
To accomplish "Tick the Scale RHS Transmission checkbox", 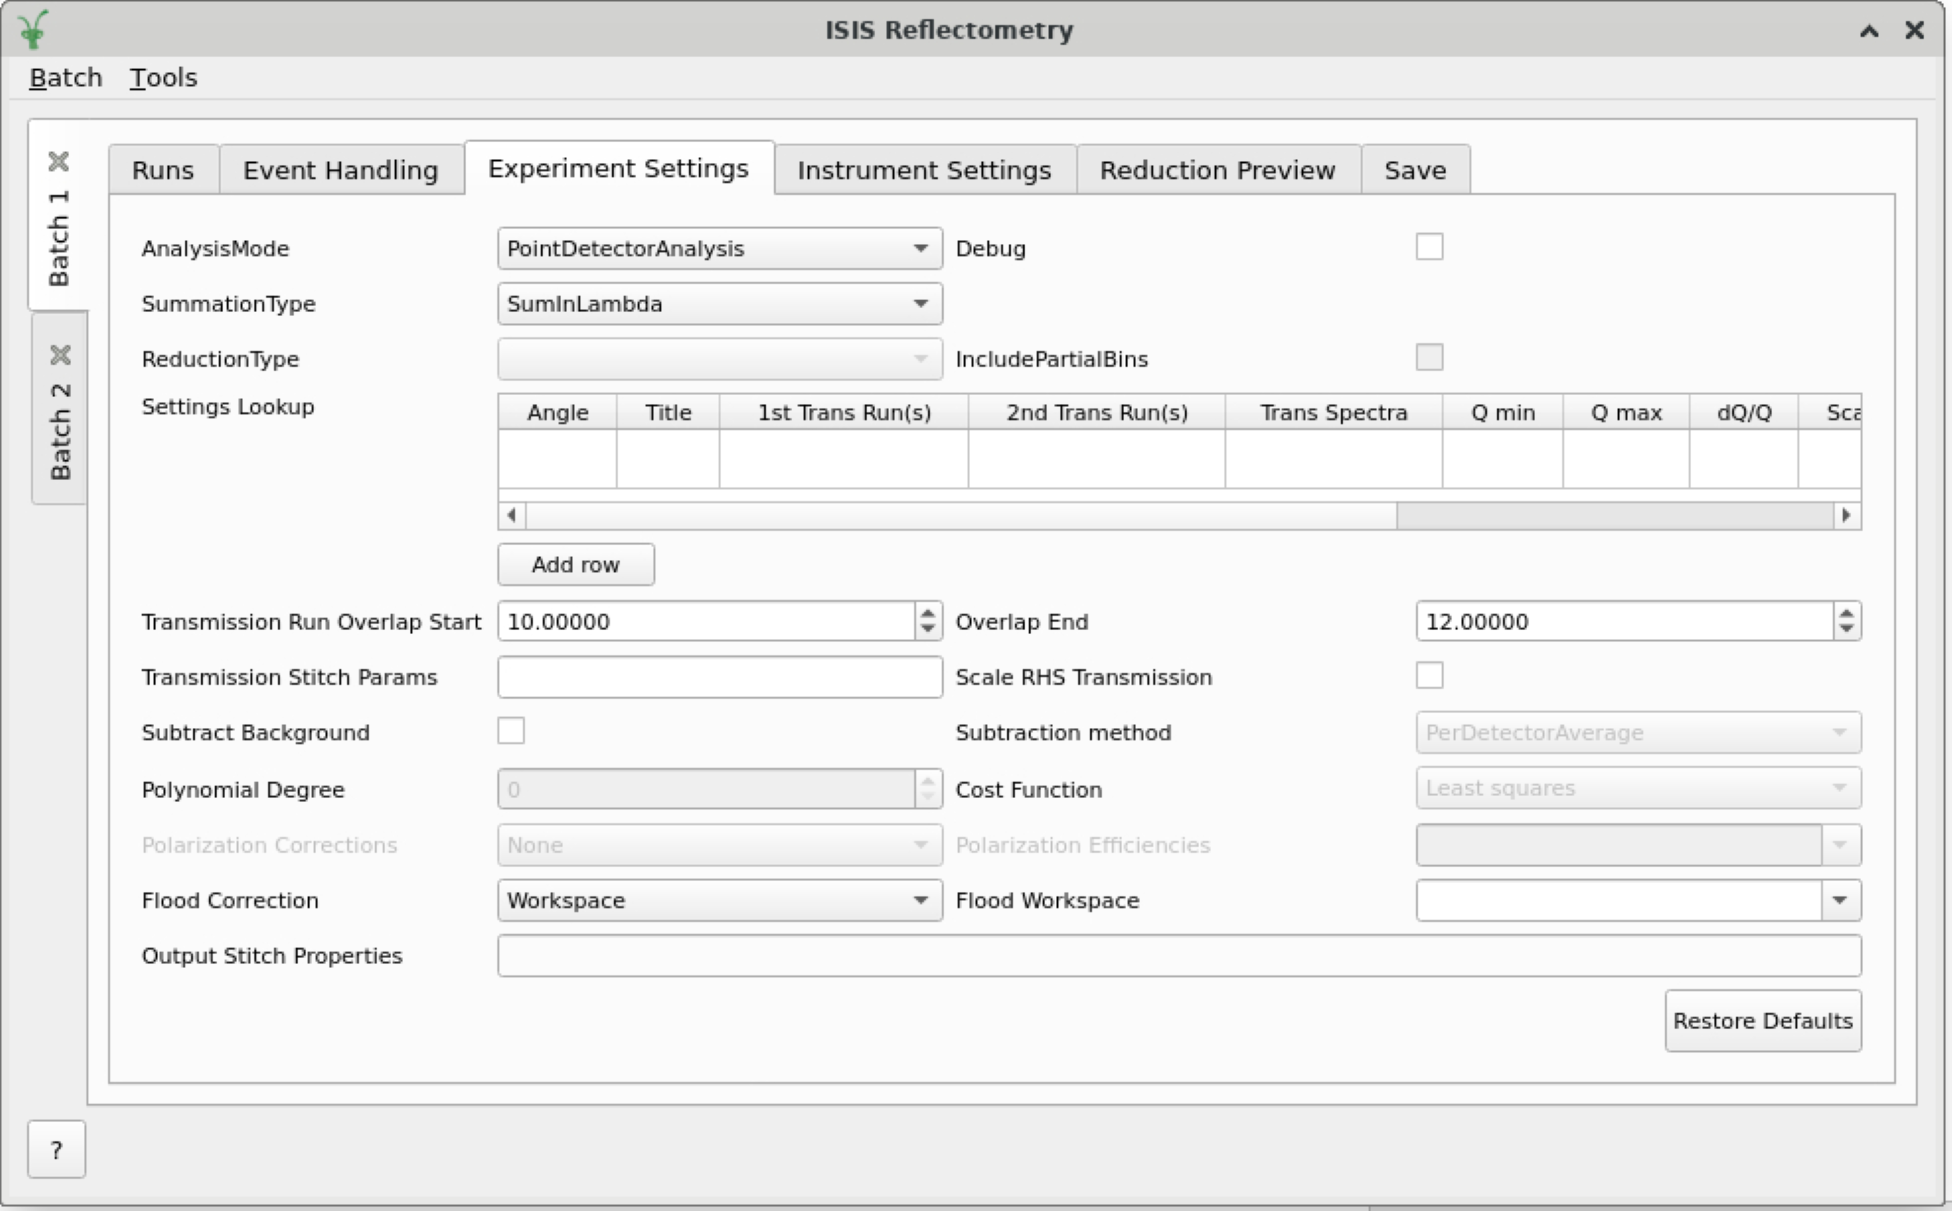I will click(1429, 676).
